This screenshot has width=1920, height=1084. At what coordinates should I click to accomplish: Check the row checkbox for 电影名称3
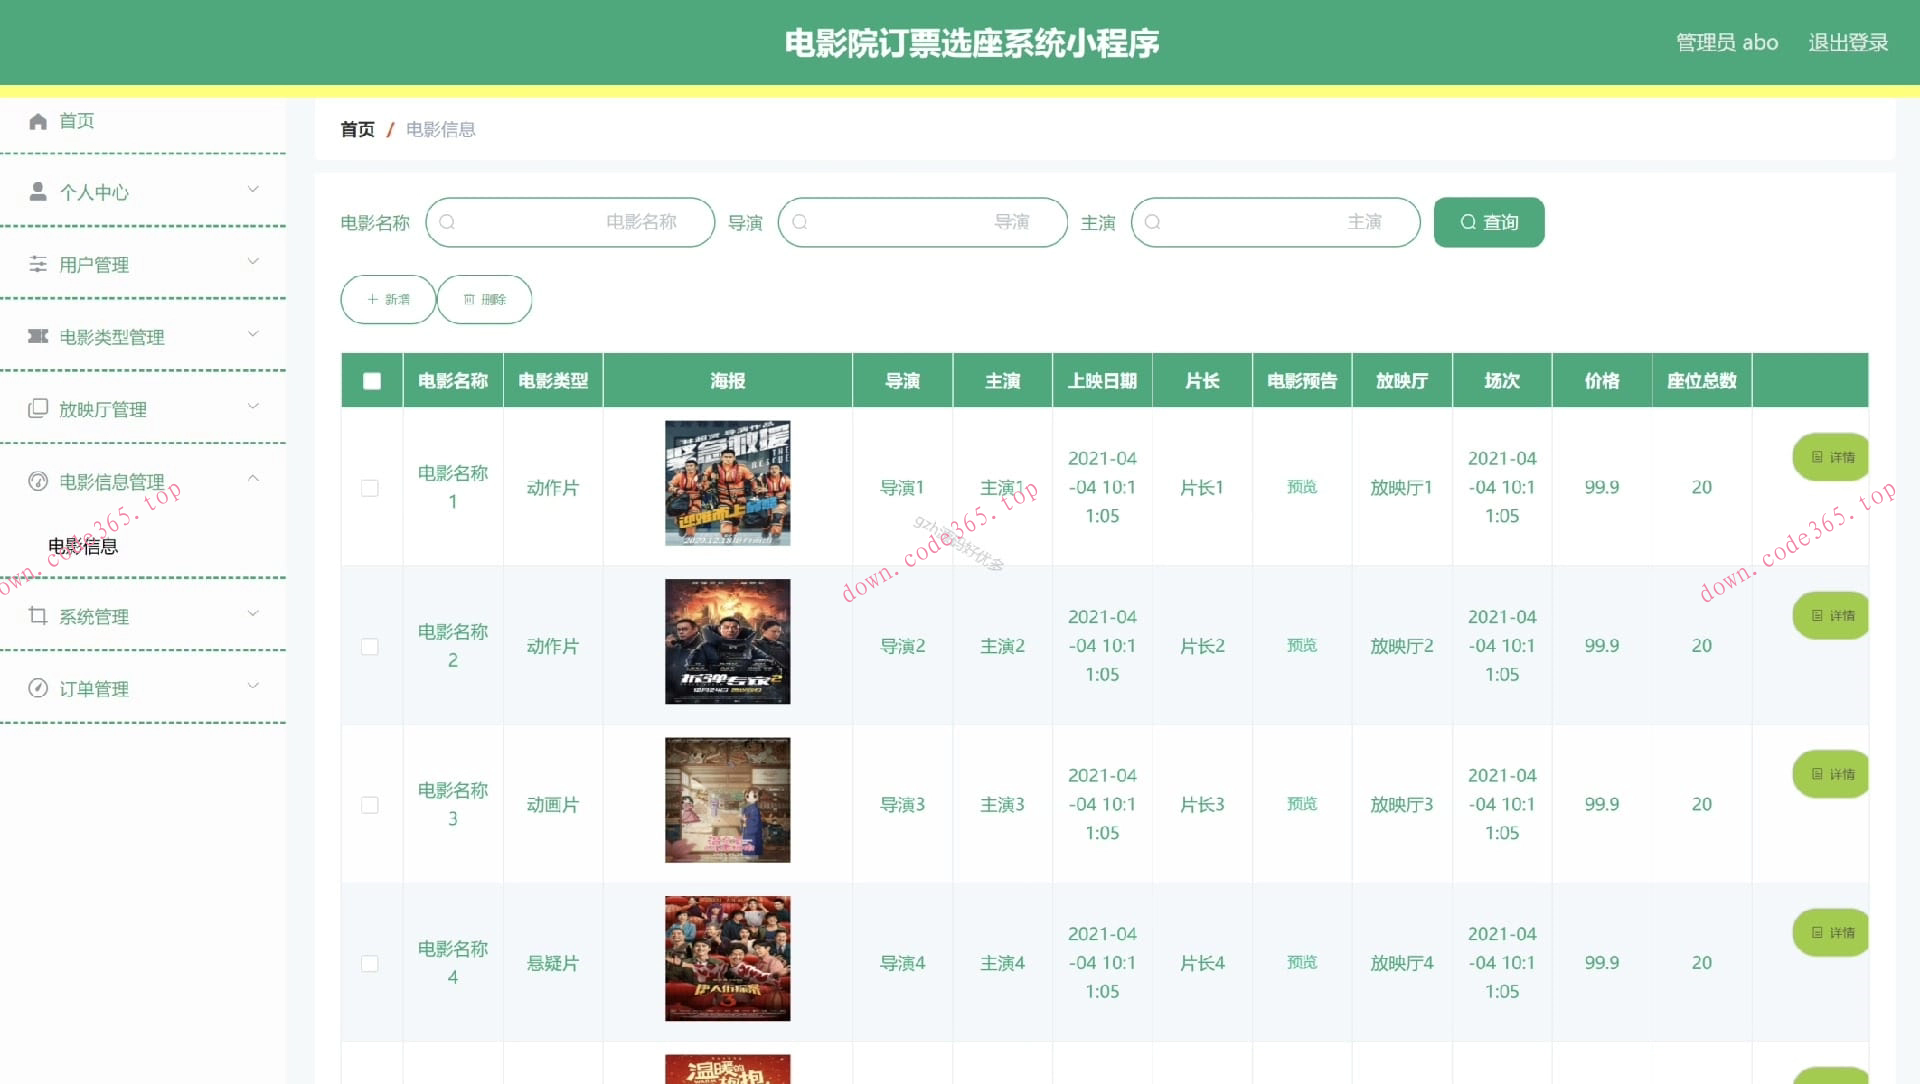click(x=371, y=804)
